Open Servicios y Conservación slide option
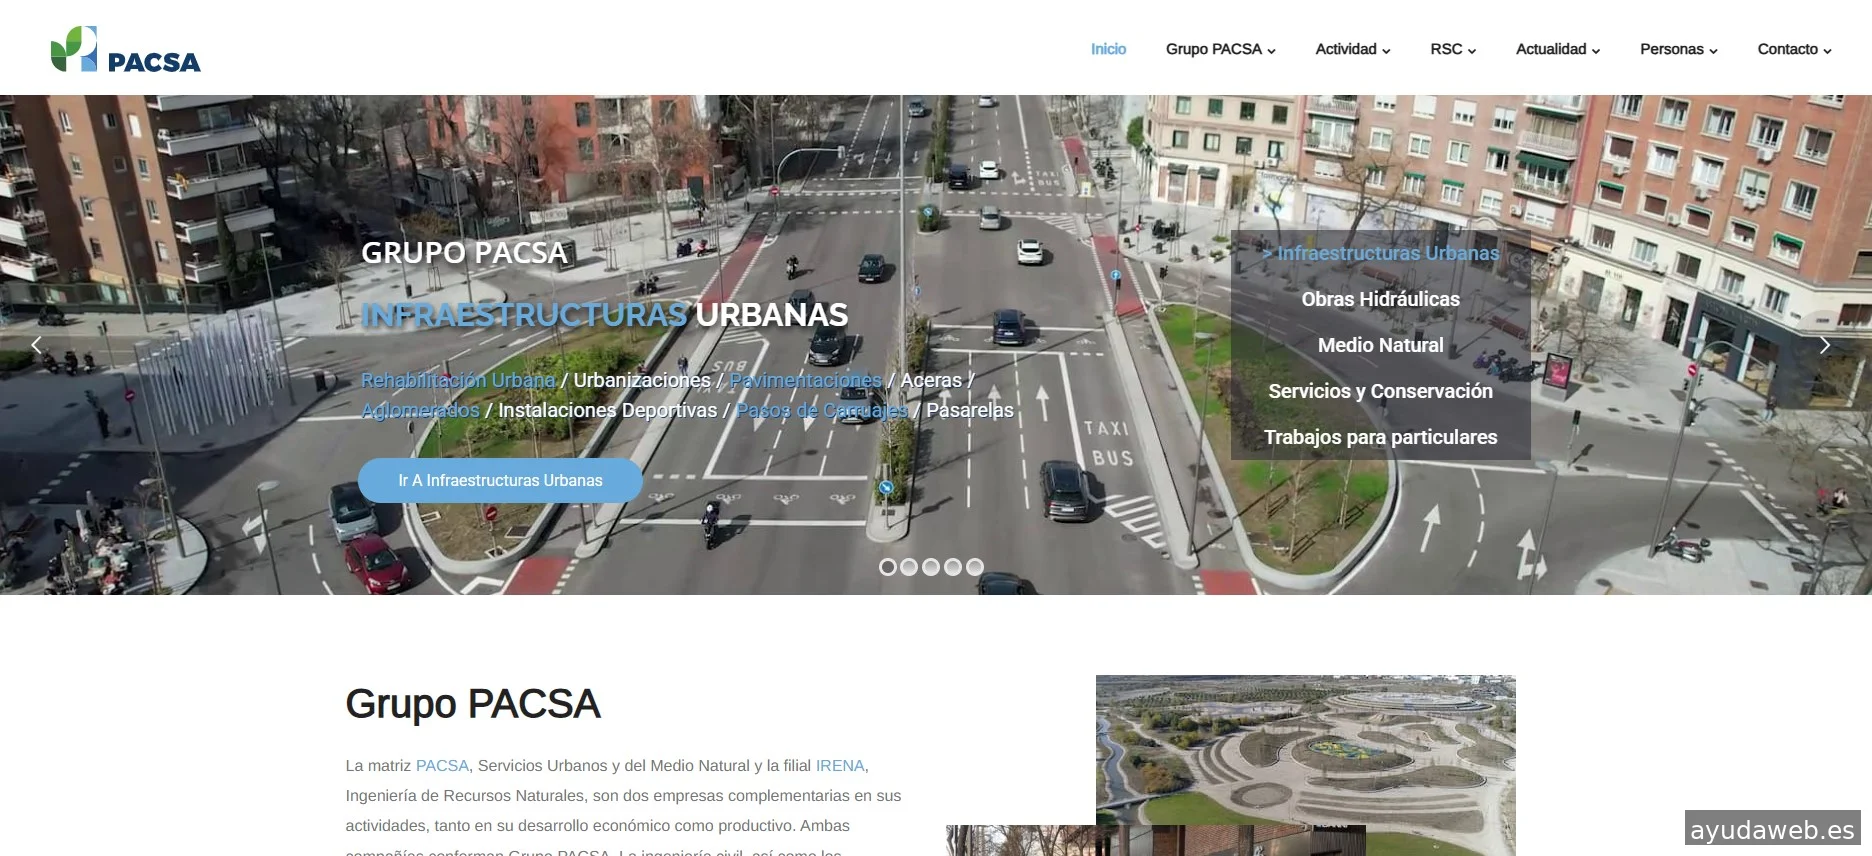The width and height of the screenshot is (1872, 856). tap(1380, 391)
